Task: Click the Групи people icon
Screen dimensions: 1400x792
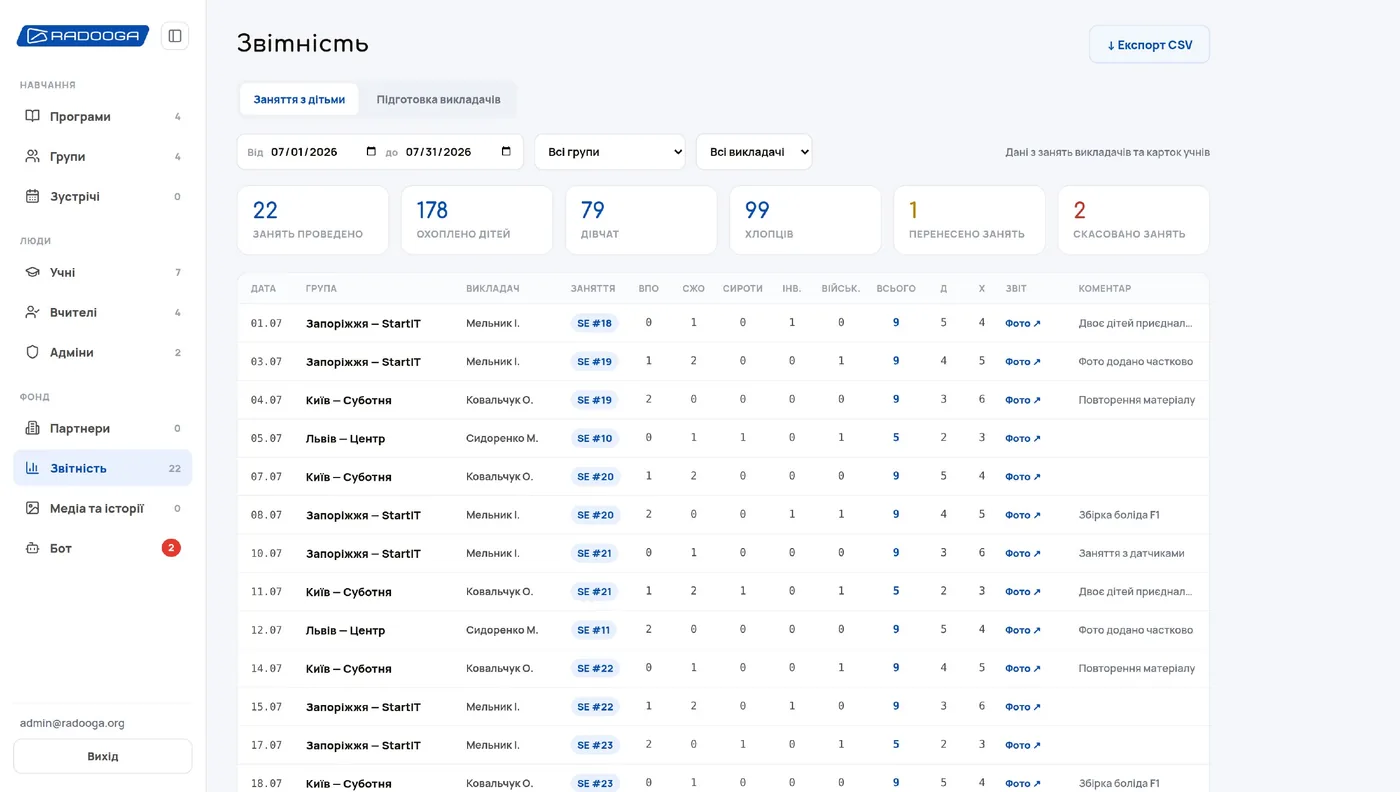Action: [x=33, y=156]
